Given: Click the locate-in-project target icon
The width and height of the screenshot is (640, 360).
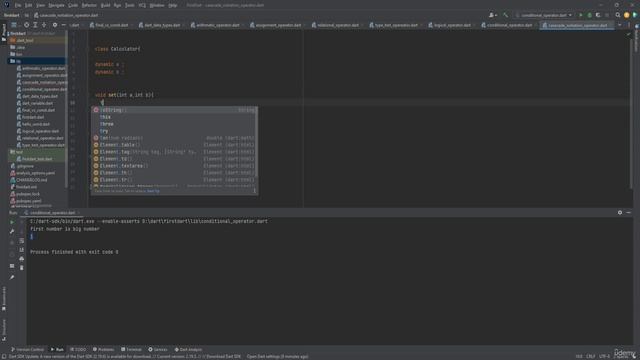Looking at the screenshot, I should (x=27, y=25).
